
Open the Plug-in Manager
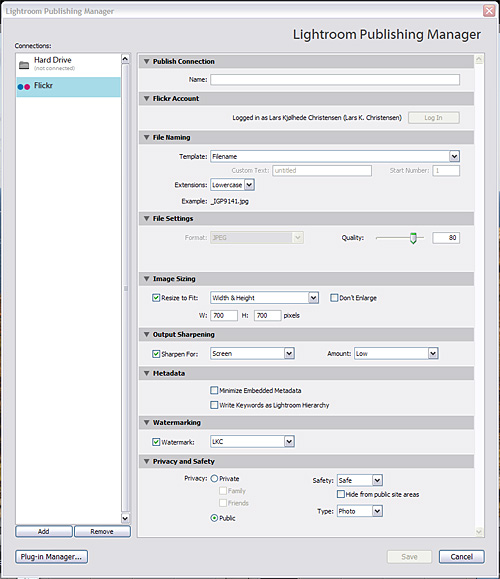pos(51,557)
